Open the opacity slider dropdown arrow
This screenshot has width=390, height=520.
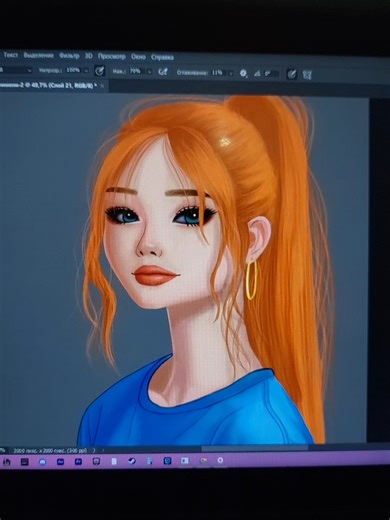pos(86,71)
